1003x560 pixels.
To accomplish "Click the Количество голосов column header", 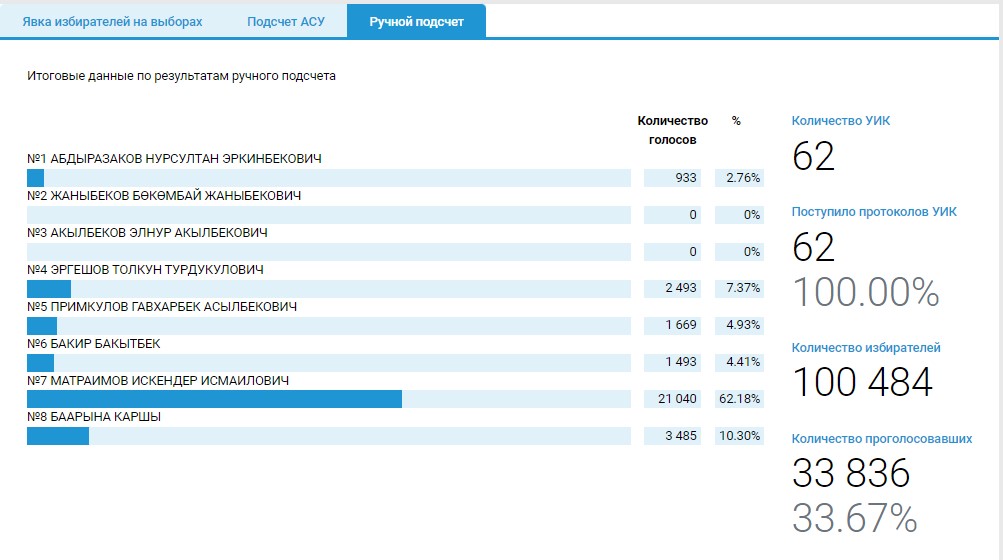I will [672, 130].
